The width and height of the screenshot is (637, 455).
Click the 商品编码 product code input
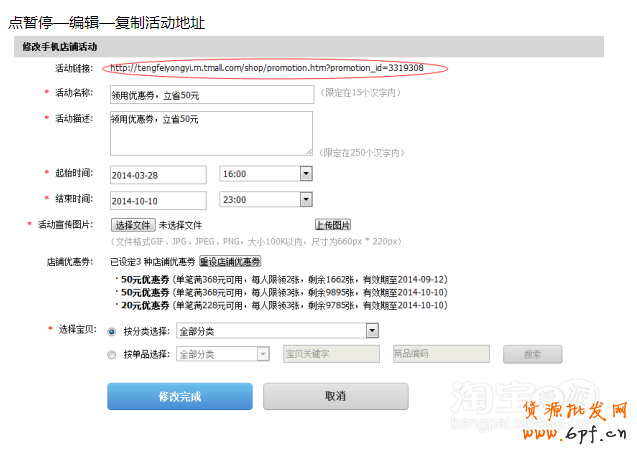pyautogui.click(x=440, y=354)
